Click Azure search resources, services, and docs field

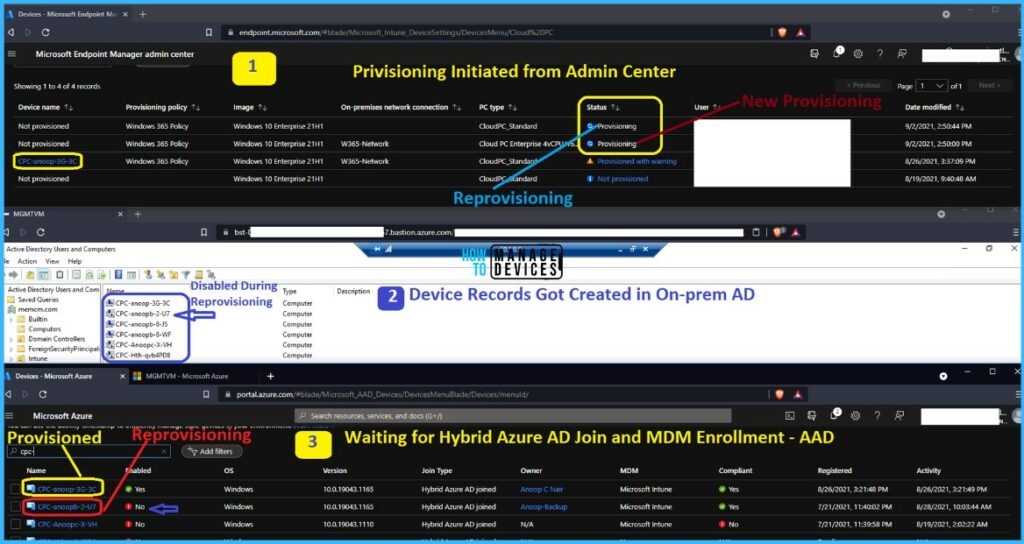pos(513,415)
